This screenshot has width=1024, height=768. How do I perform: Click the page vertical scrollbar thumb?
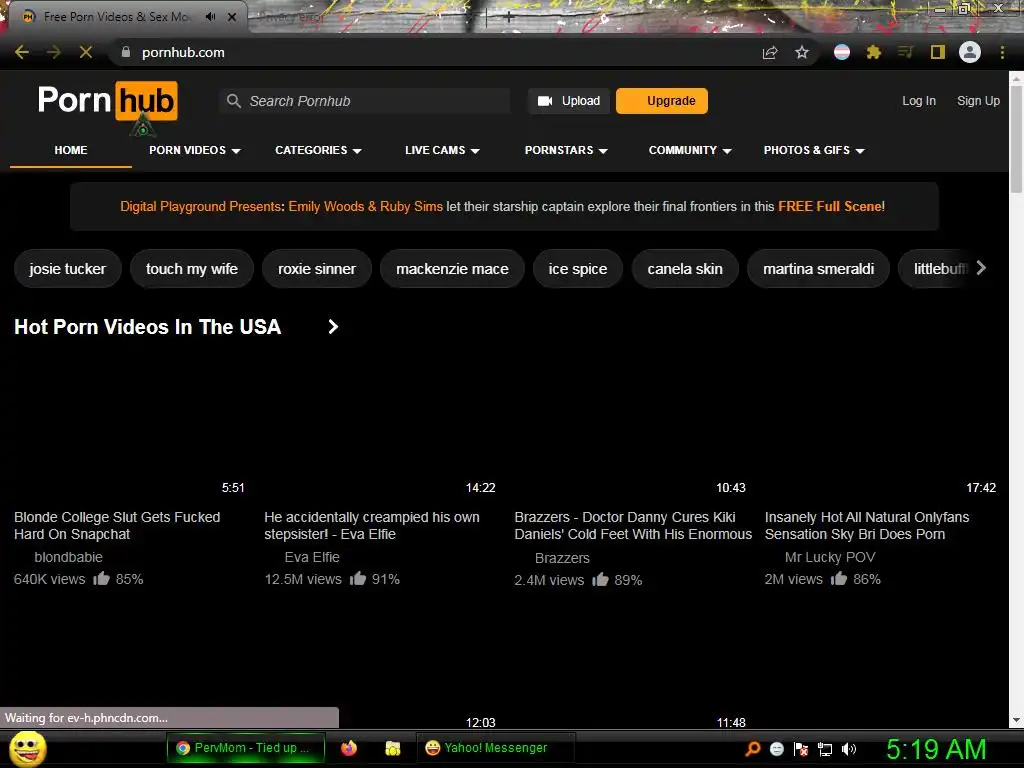pyautogui.click(x=1016, y=139)
